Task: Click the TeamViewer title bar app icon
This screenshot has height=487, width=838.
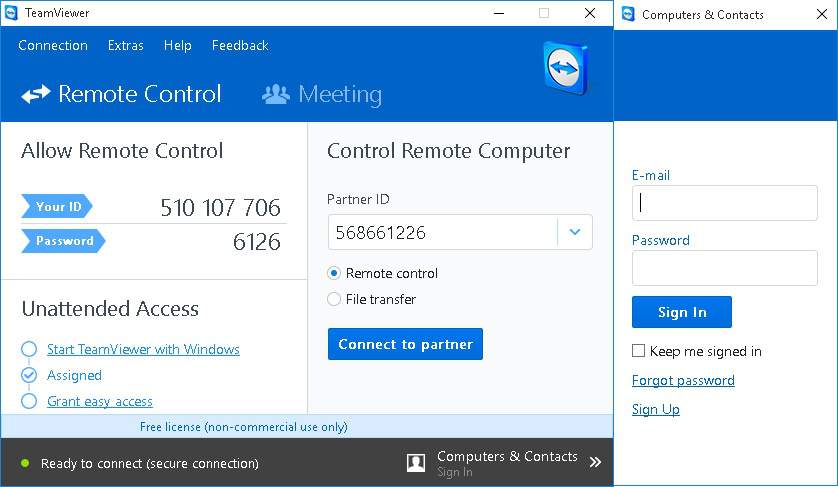Action: [x=11, y=13]
